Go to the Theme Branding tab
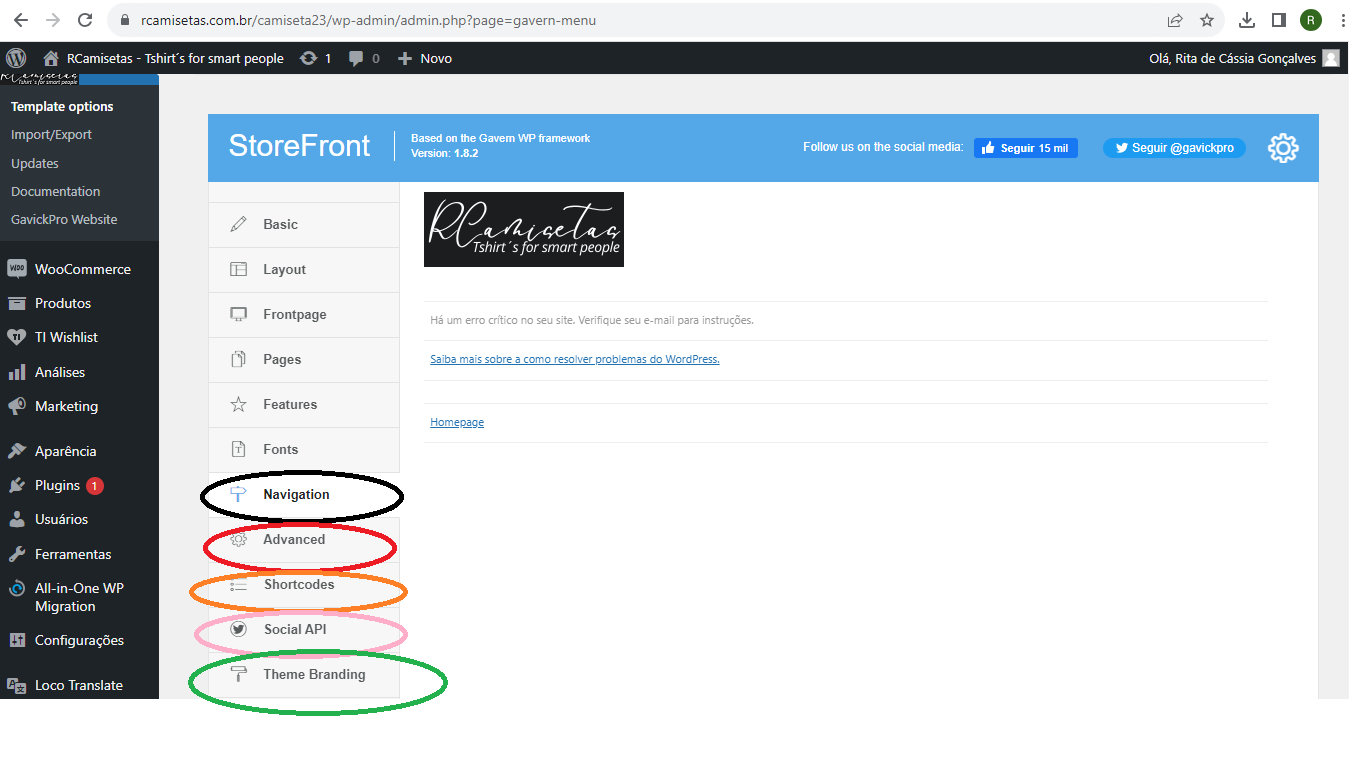This screenshot has width=1366, height=768. 304,675
